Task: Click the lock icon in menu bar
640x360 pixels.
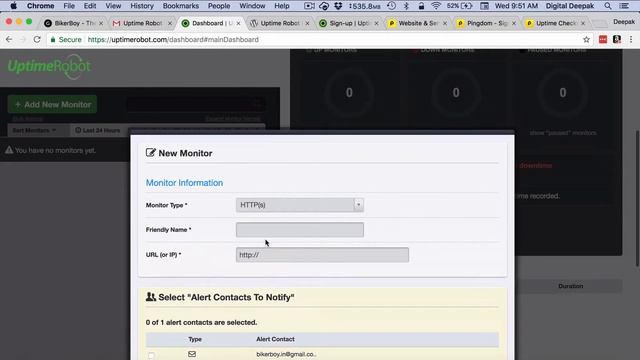Action: pyautogui.click(x=421, y=6)
